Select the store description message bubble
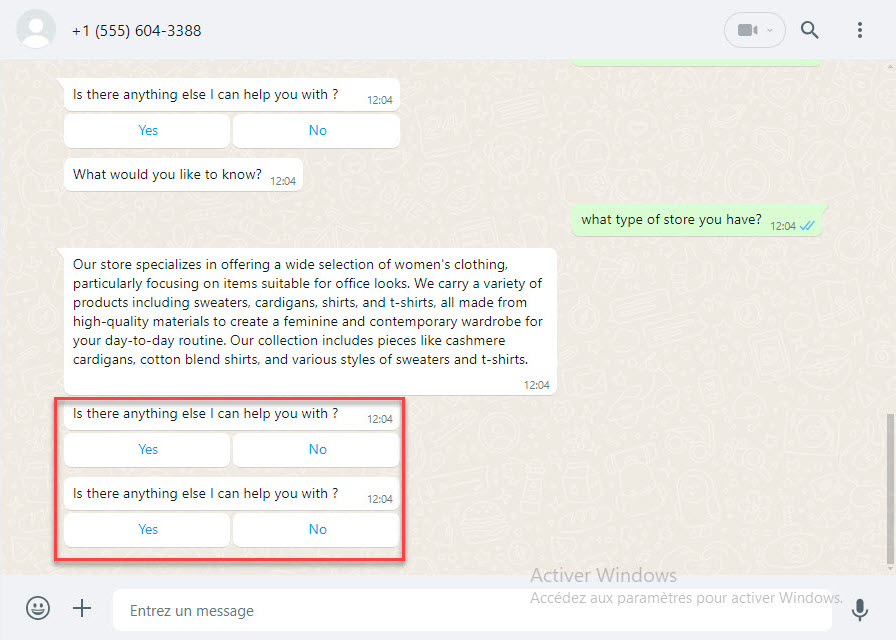Viewport: 896px width, 640px height. tap(310, 321)
